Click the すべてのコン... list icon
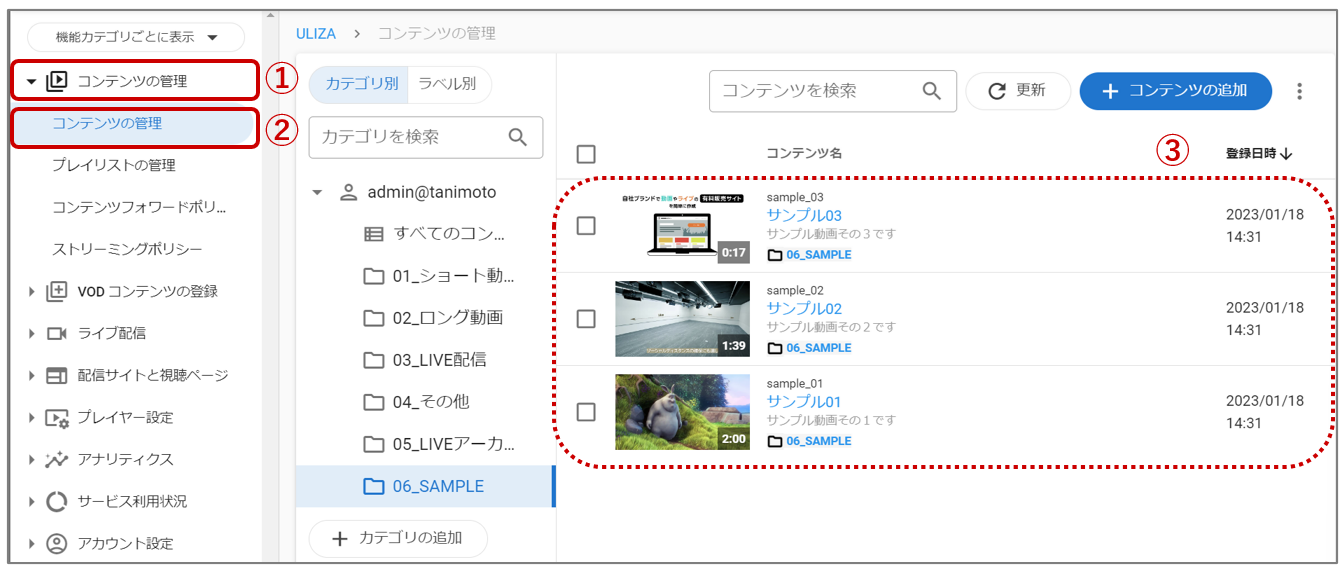Image resolution: width=1344 pixels, height=571 pixels. pyautogui.click(x=373, y=235)
